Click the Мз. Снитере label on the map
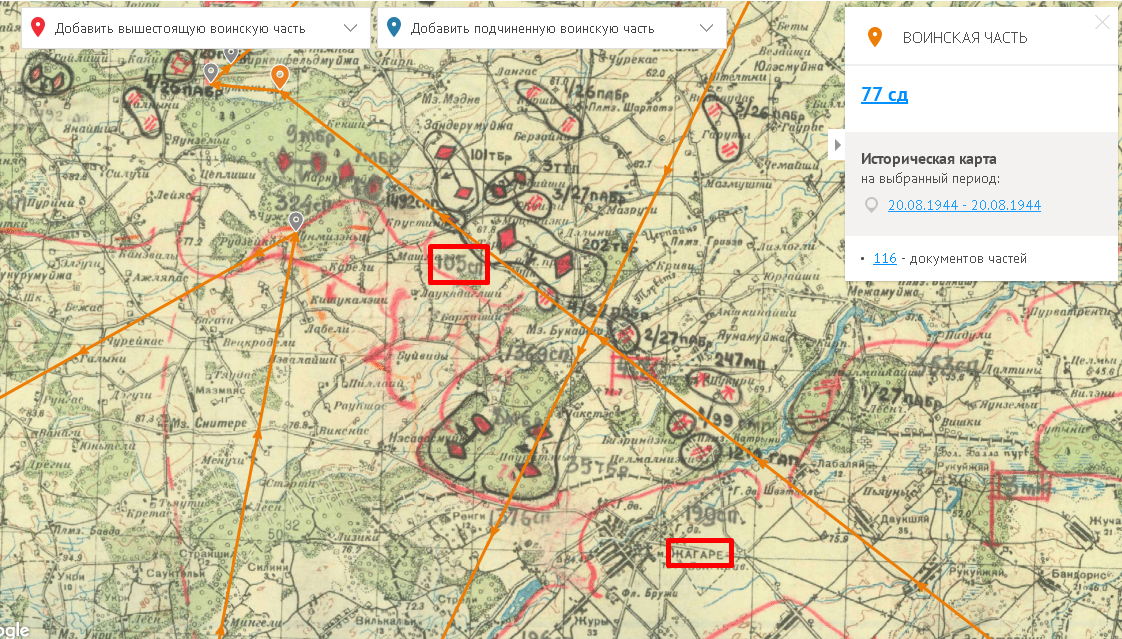 point(209,424)
